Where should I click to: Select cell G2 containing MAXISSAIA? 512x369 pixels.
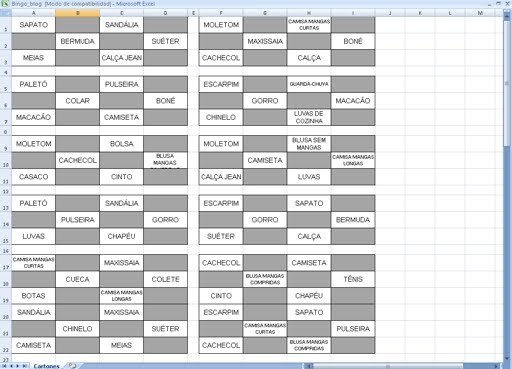265,41
